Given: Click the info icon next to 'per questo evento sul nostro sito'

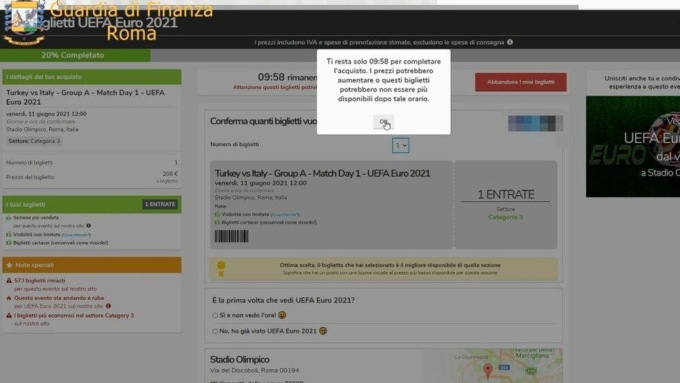Looking at the screenshot, I should tap(88, 226).
